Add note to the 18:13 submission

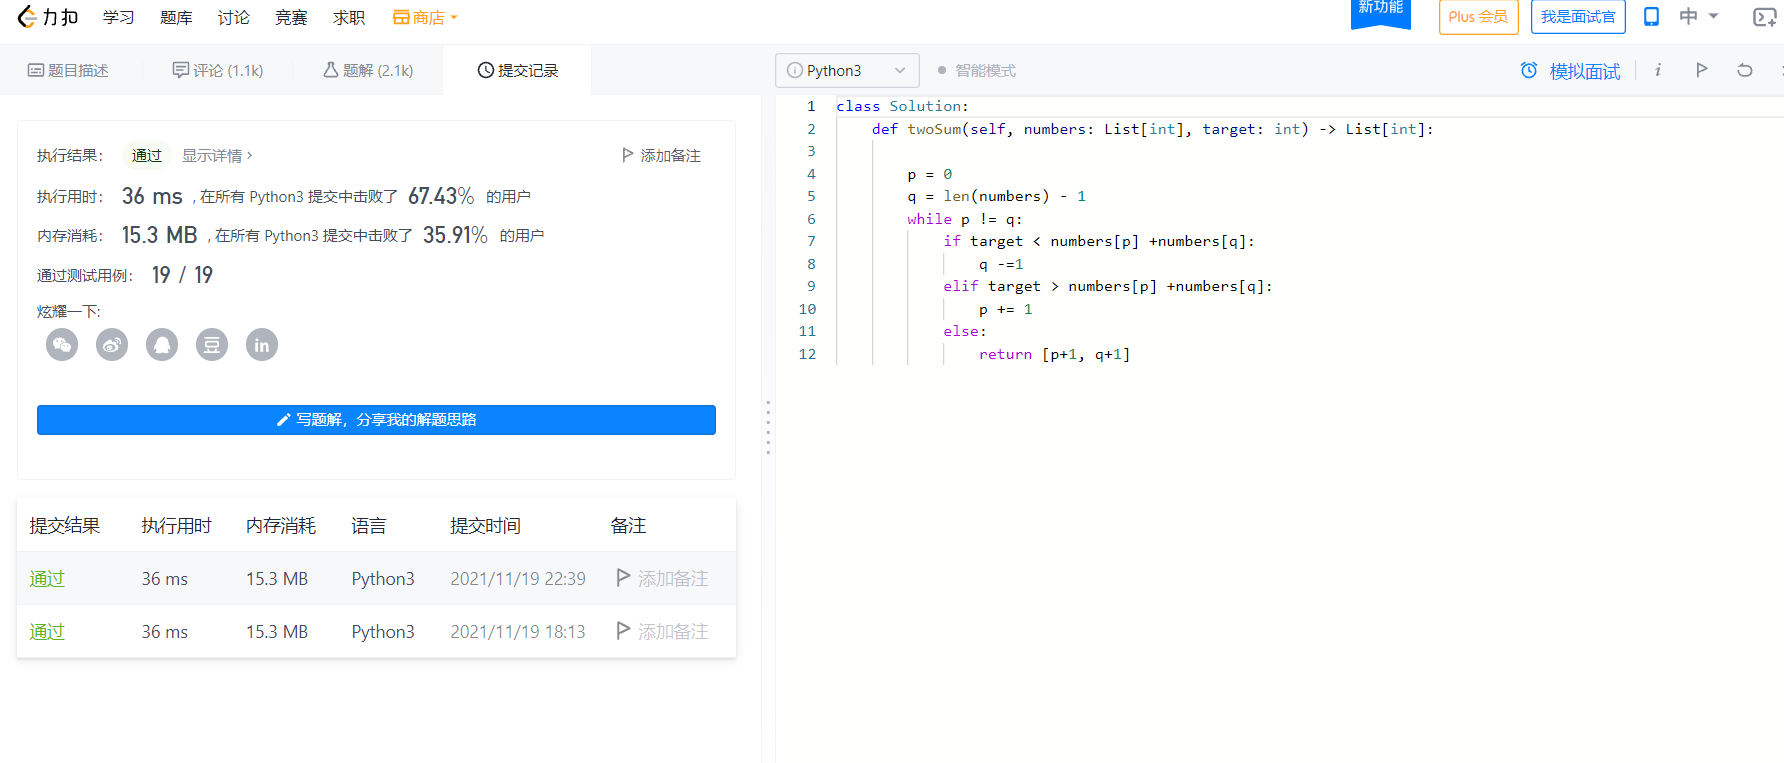click(x=662, y=632)
